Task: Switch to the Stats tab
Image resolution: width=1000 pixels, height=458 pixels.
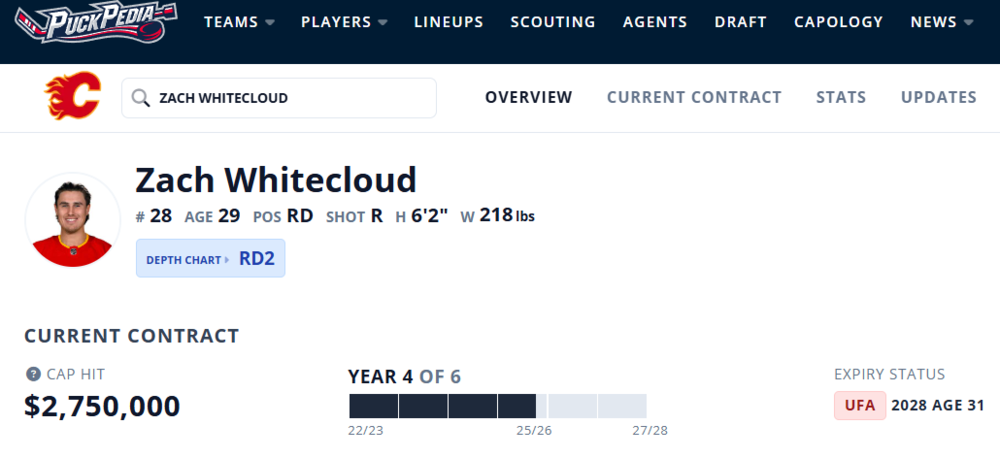Action: click(x=841, y=97)
